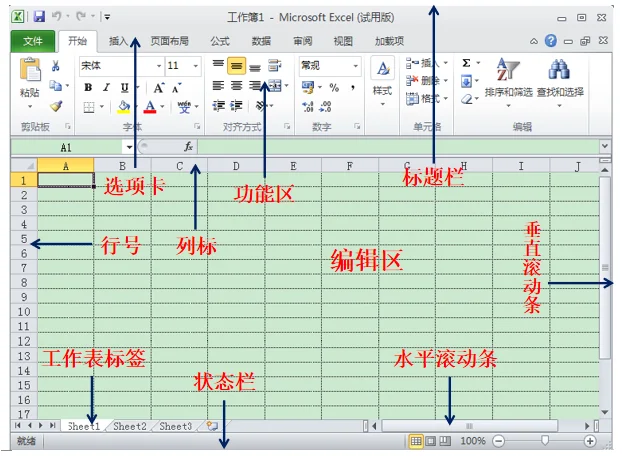Click the Decrease Indent icon
The width and height of the screenshot is (622, 456).
218,106
